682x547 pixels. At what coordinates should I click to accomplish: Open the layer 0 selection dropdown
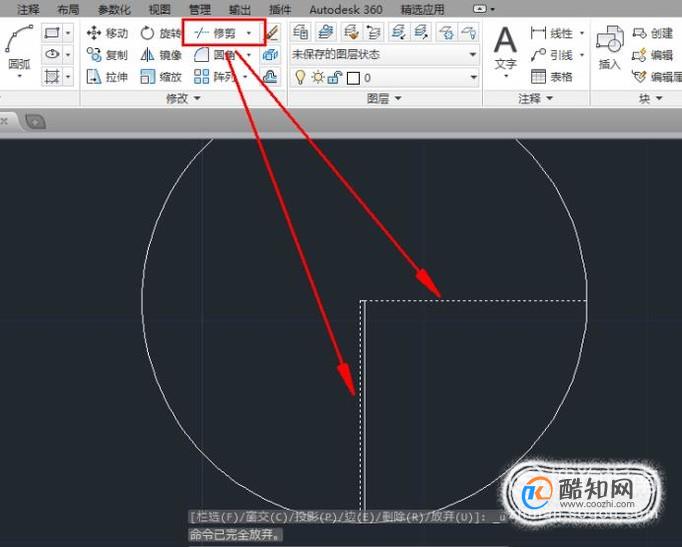[473, 78]
